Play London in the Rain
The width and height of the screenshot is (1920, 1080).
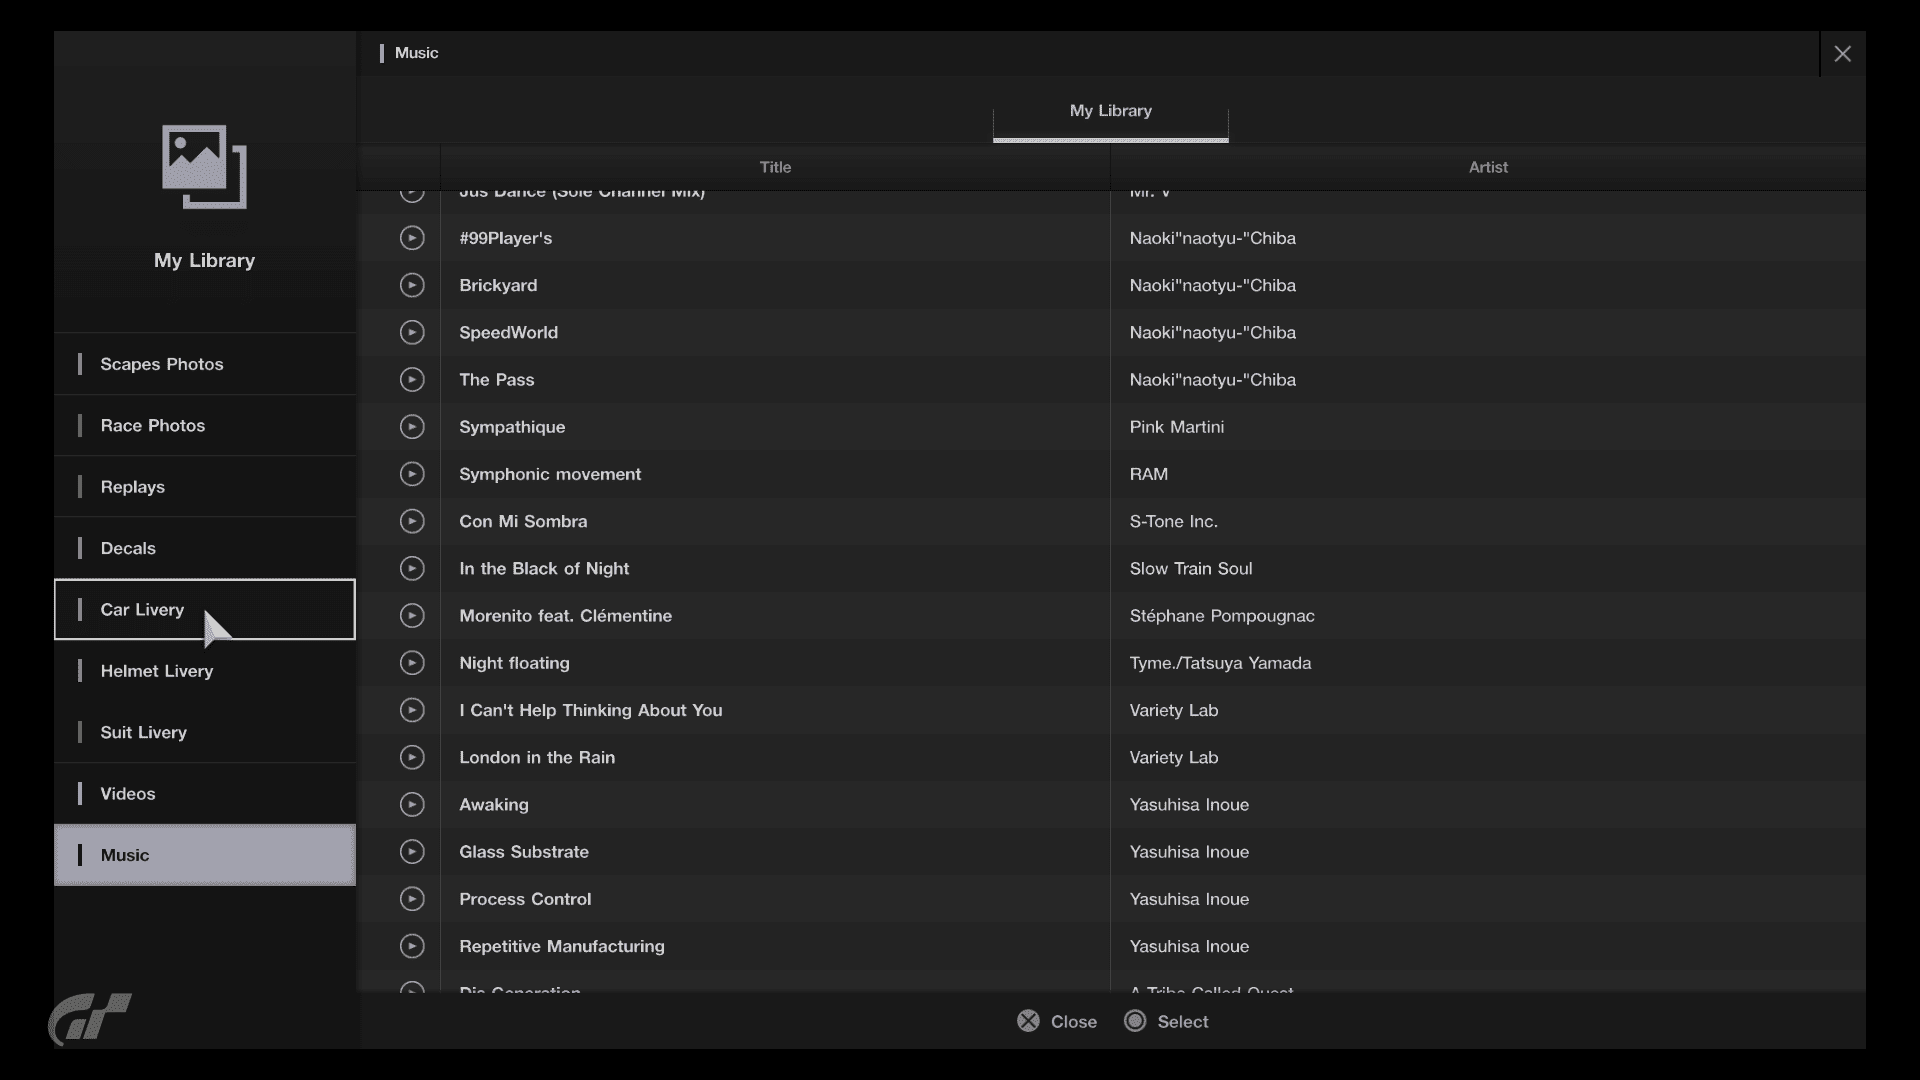[x=412, y=757]
